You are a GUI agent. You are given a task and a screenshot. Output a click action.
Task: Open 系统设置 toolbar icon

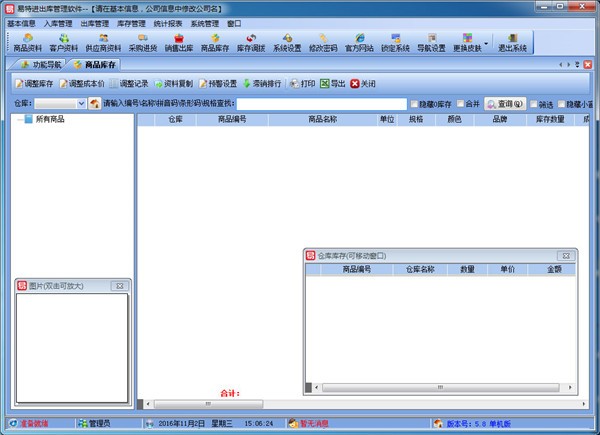click(x=286, y=42)
